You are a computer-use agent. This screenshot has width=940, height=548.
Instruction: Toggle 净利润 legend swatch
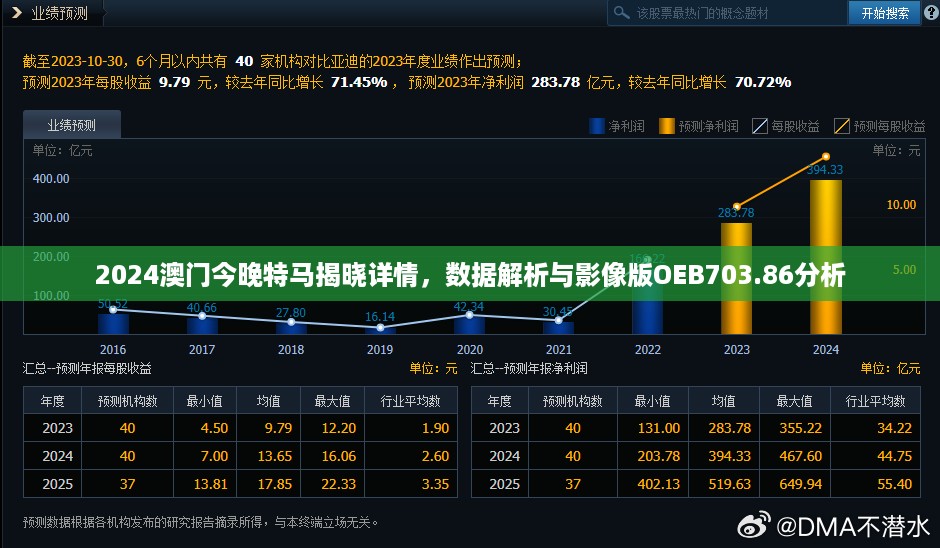point(596,126)
